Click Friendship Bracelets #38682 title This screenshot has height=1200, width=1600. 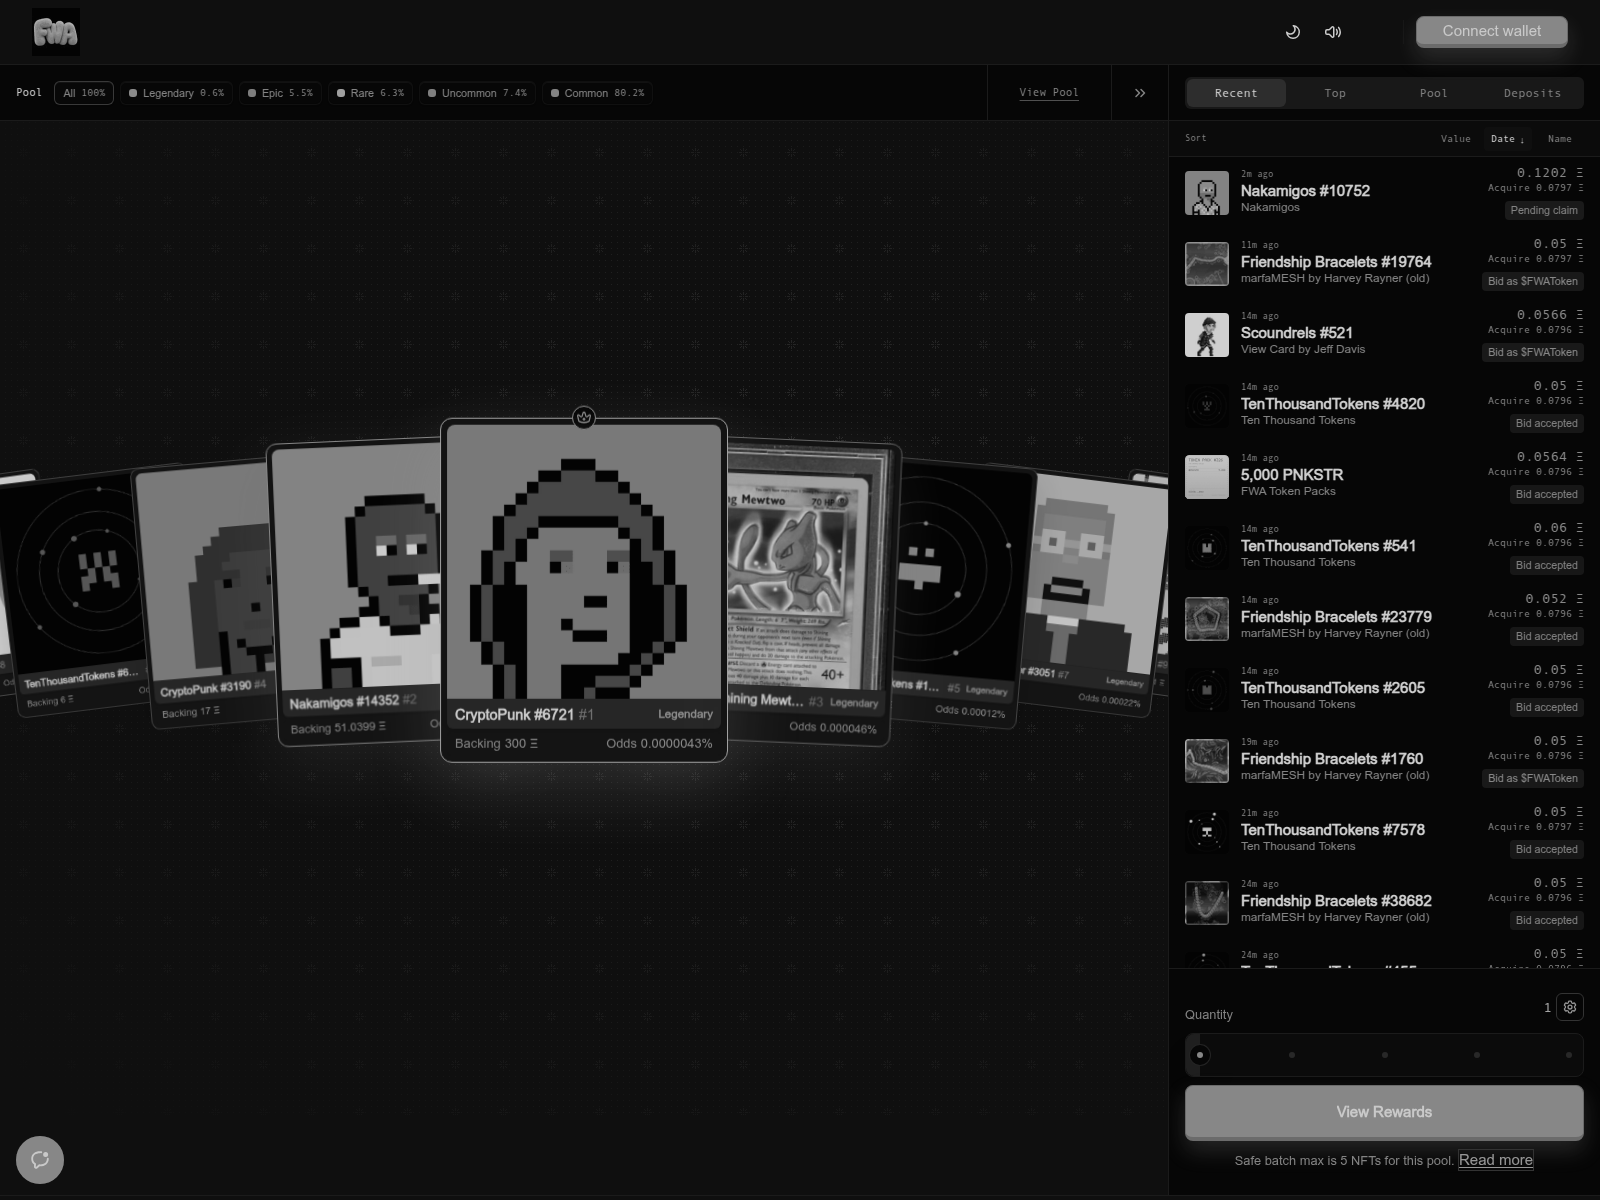pyautogui.click(x=1336, y=901)
